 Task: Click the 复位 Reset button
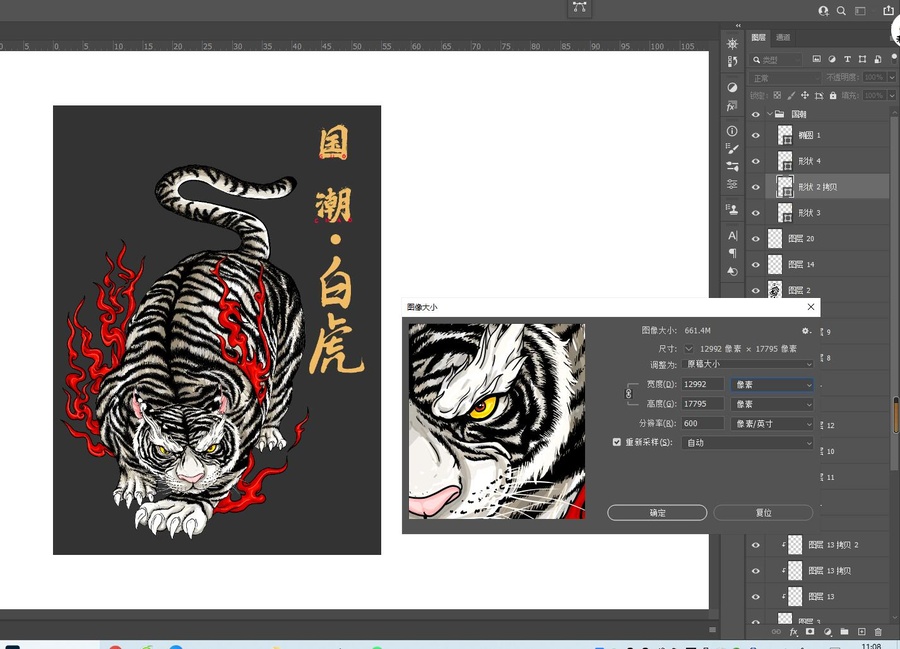763,512
